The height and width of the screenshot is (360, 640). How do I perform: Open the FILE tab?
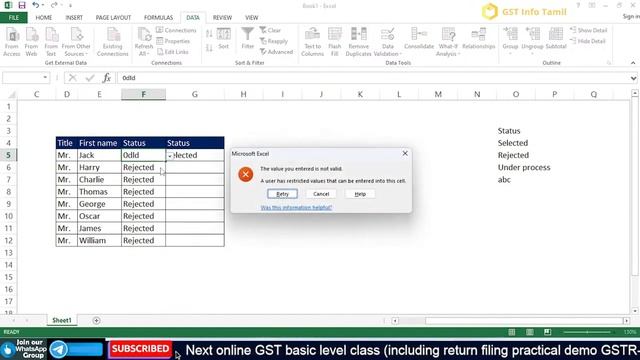14,18
